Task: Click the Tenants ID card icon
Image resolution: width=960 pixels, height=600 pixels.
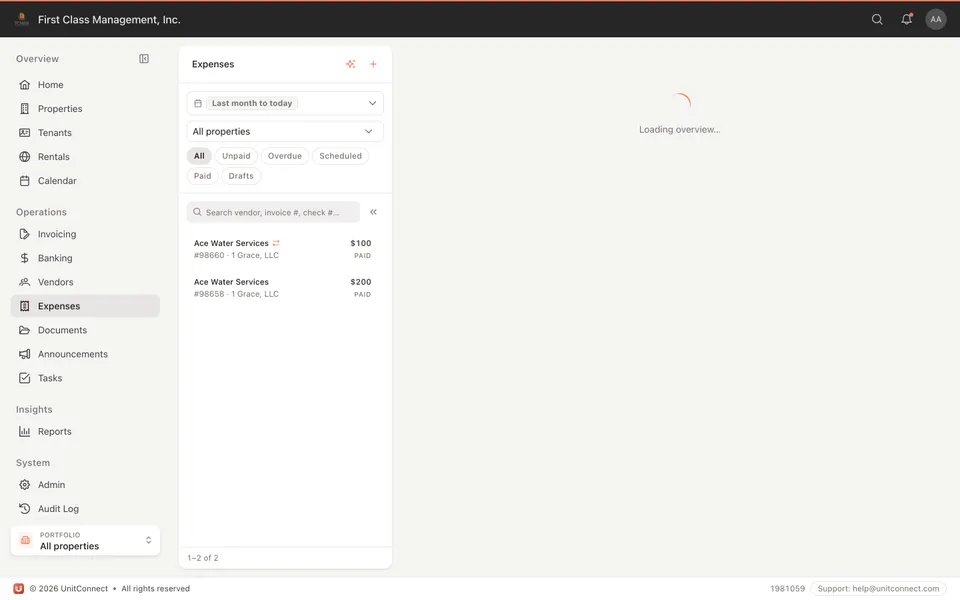Action: tap(24, 132)
